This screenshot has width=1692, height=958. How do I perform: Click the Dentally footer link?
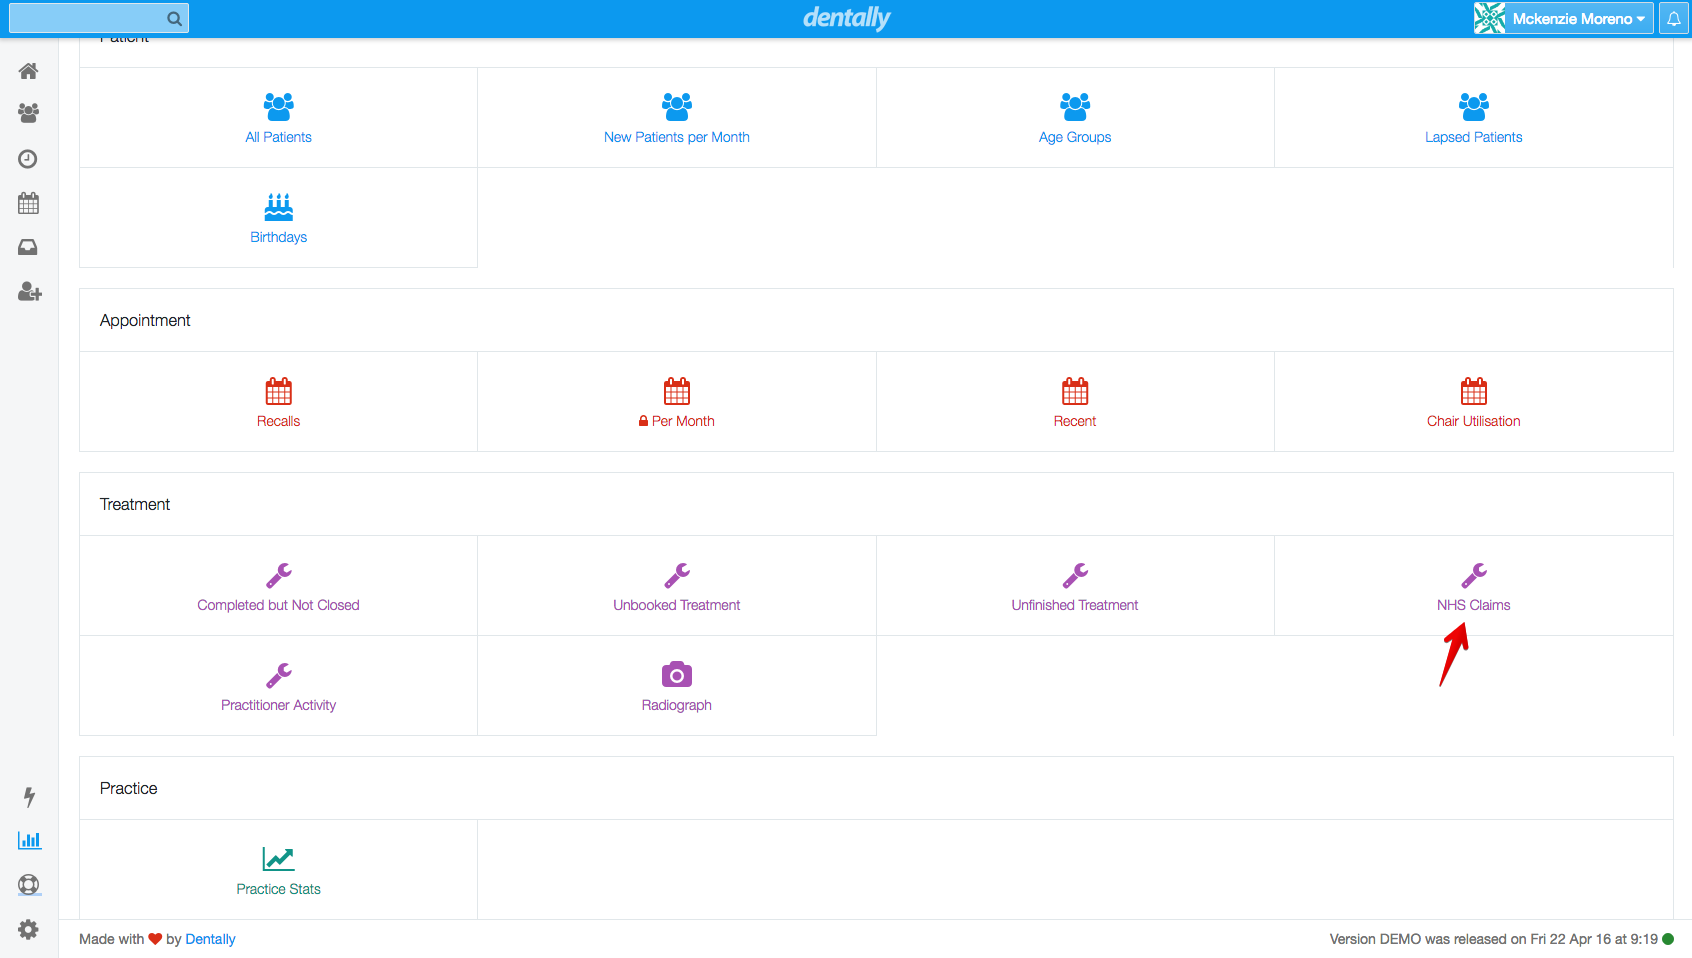pos(210,939)
